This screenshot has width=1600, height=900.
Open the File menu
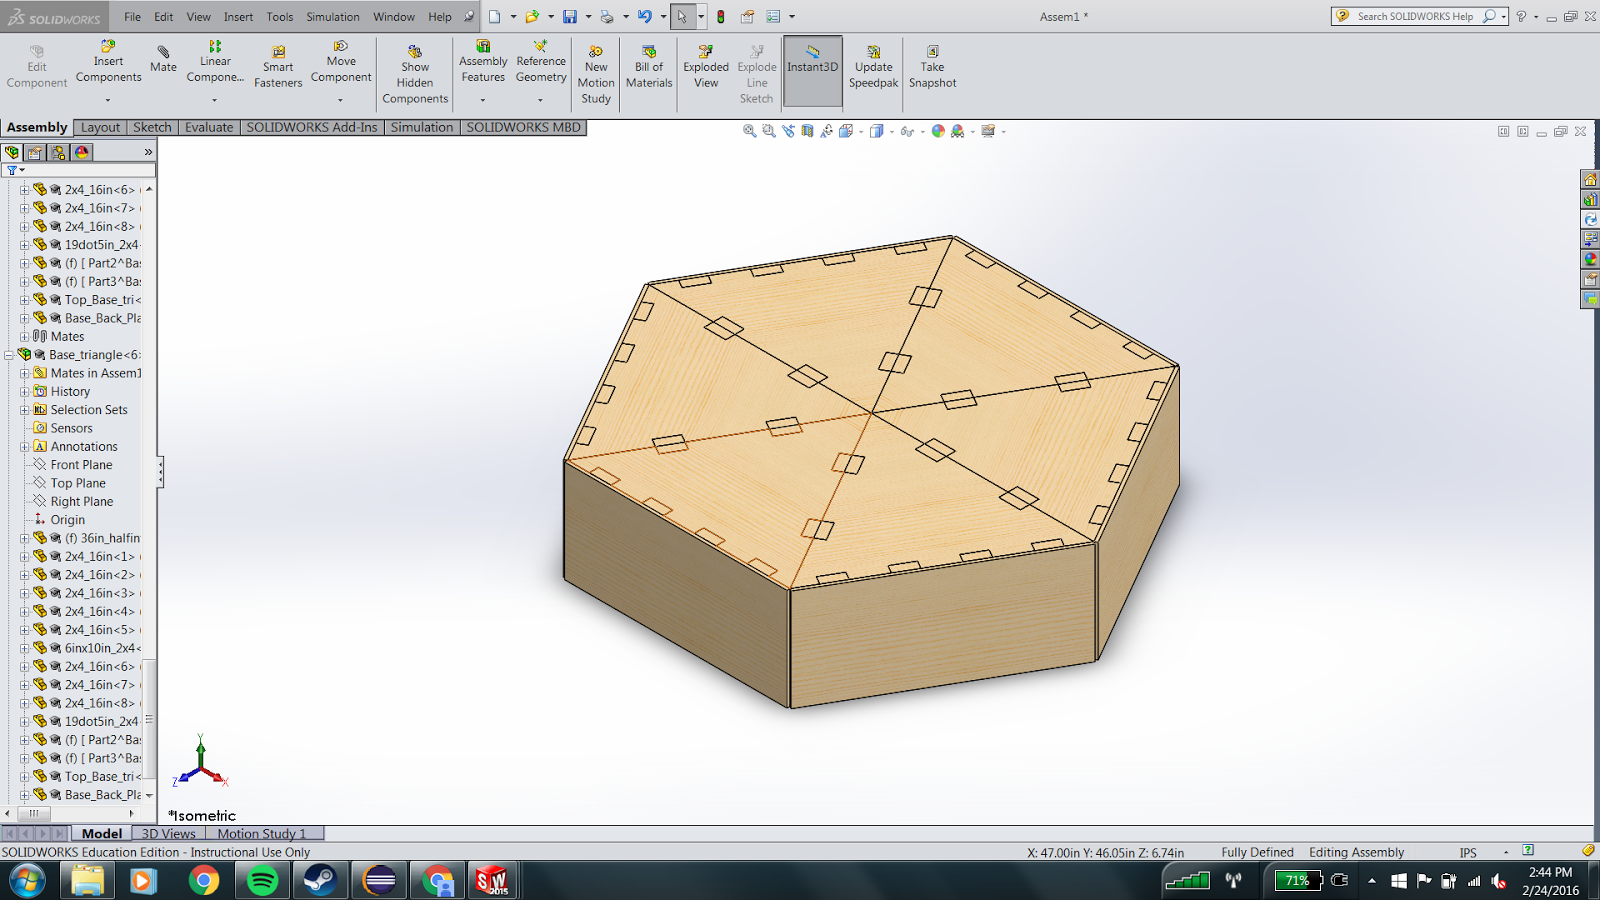point(132,17)
